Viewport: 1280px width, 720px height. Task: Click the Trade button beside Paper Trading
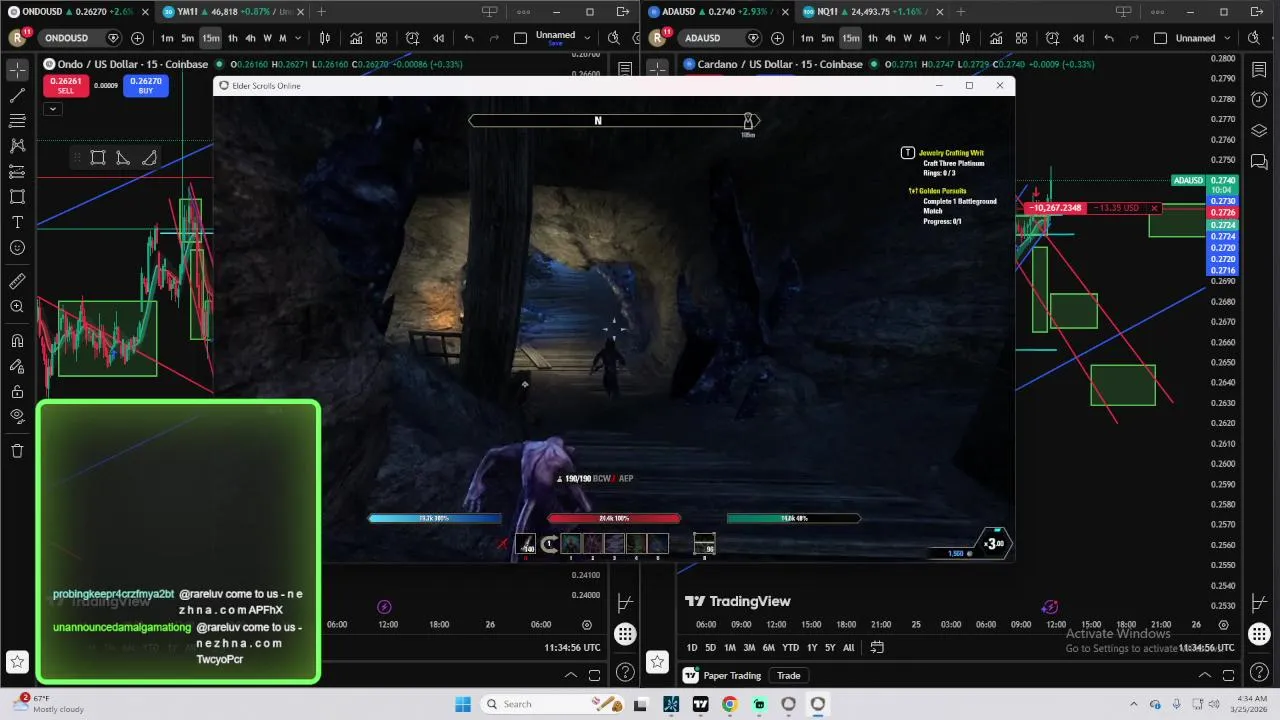coord(789,675)
